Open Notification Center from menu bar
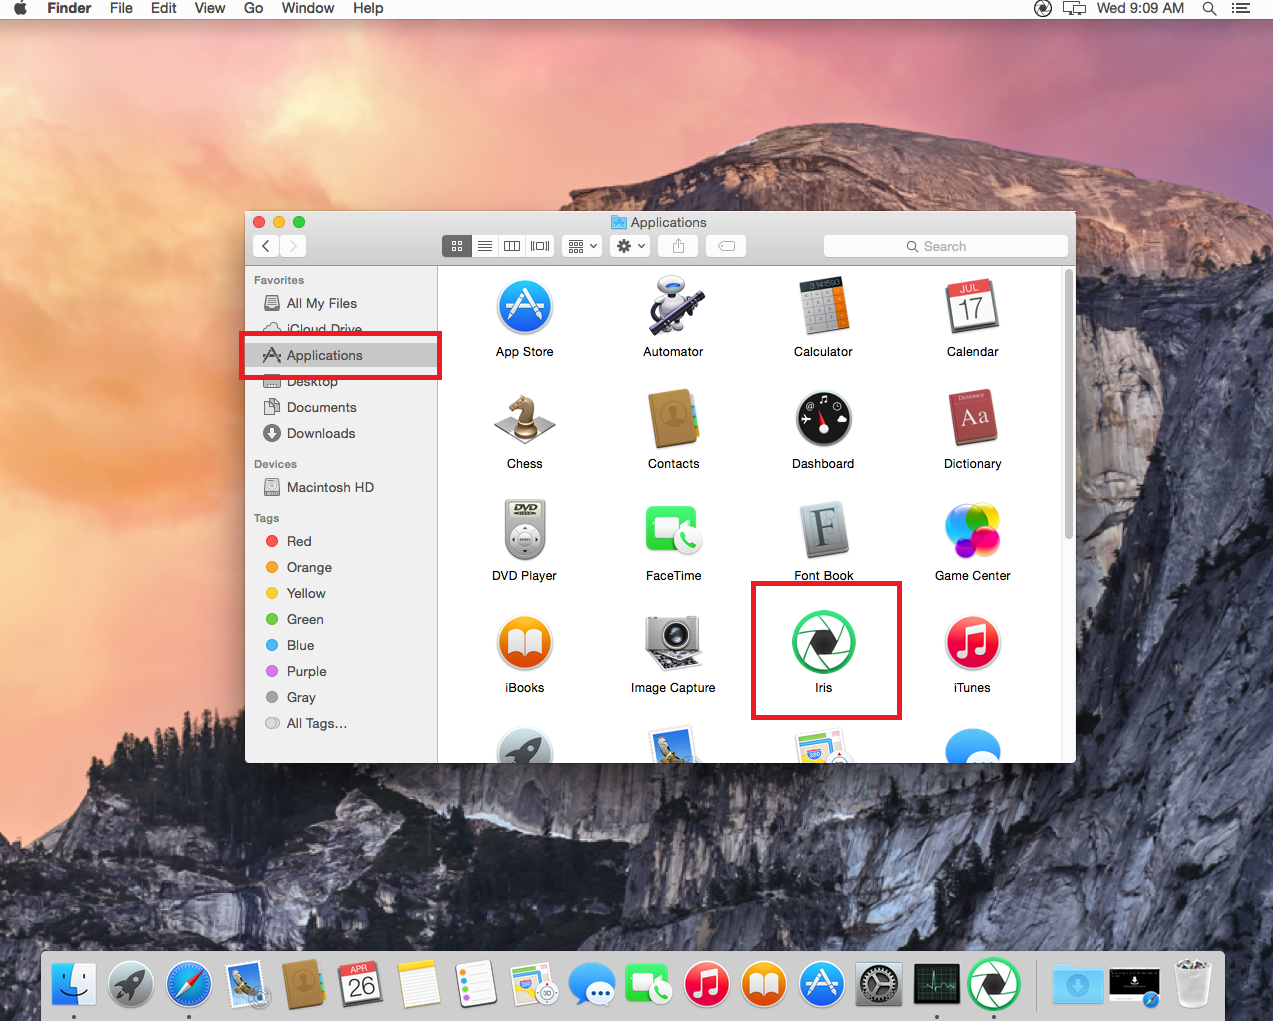1273x1021 pixels. pyautogui.click(x=1241, y=8)
